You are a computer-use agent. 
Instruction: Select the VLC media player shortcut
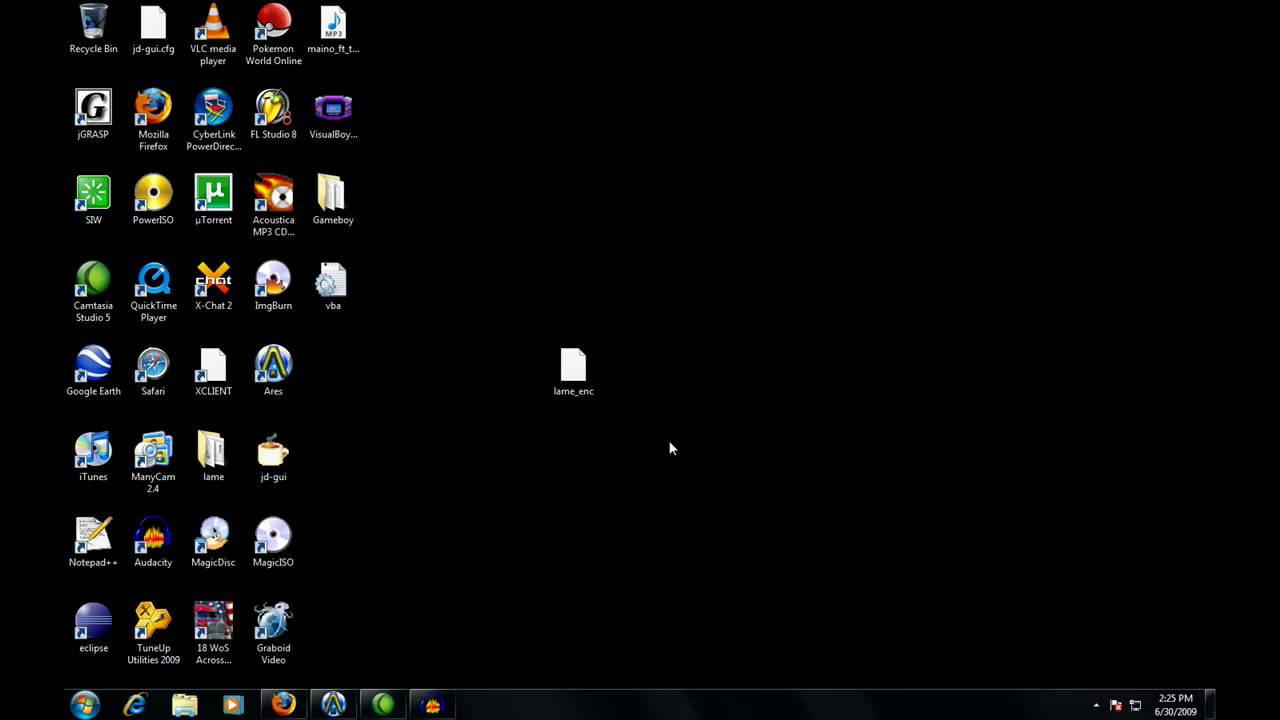point(213,35)
